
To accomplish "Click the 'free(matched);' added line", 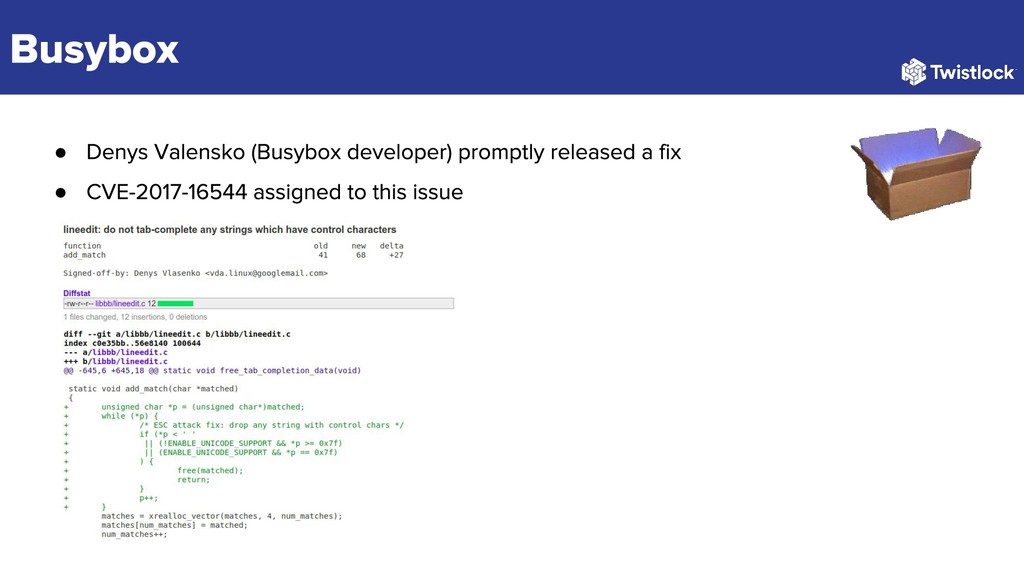I will [210, 470].
